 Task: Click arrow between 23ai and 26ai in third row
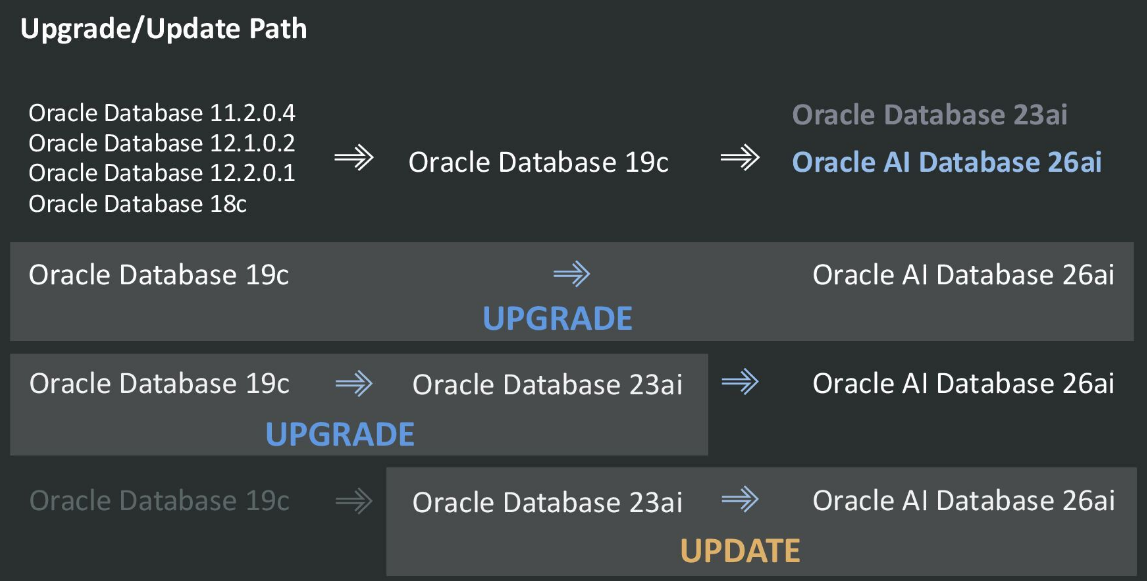[740, 380]
